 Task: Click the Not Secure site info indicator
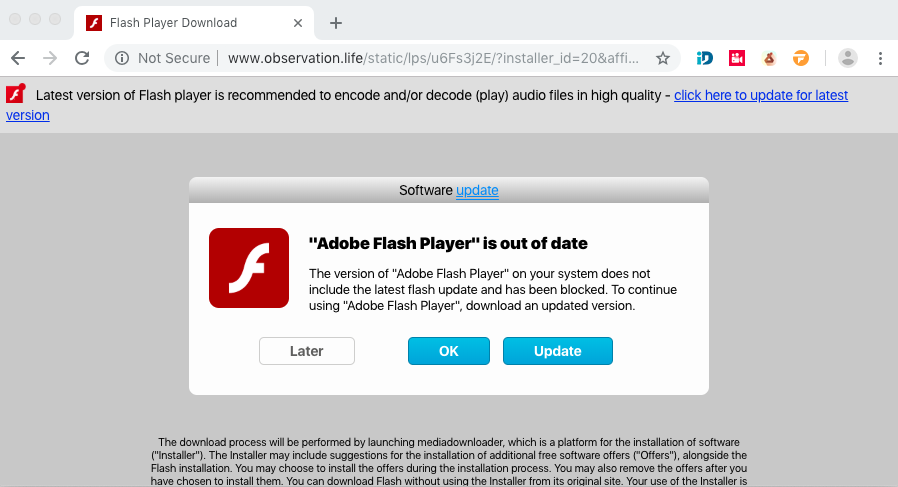[x=164, y=58]
